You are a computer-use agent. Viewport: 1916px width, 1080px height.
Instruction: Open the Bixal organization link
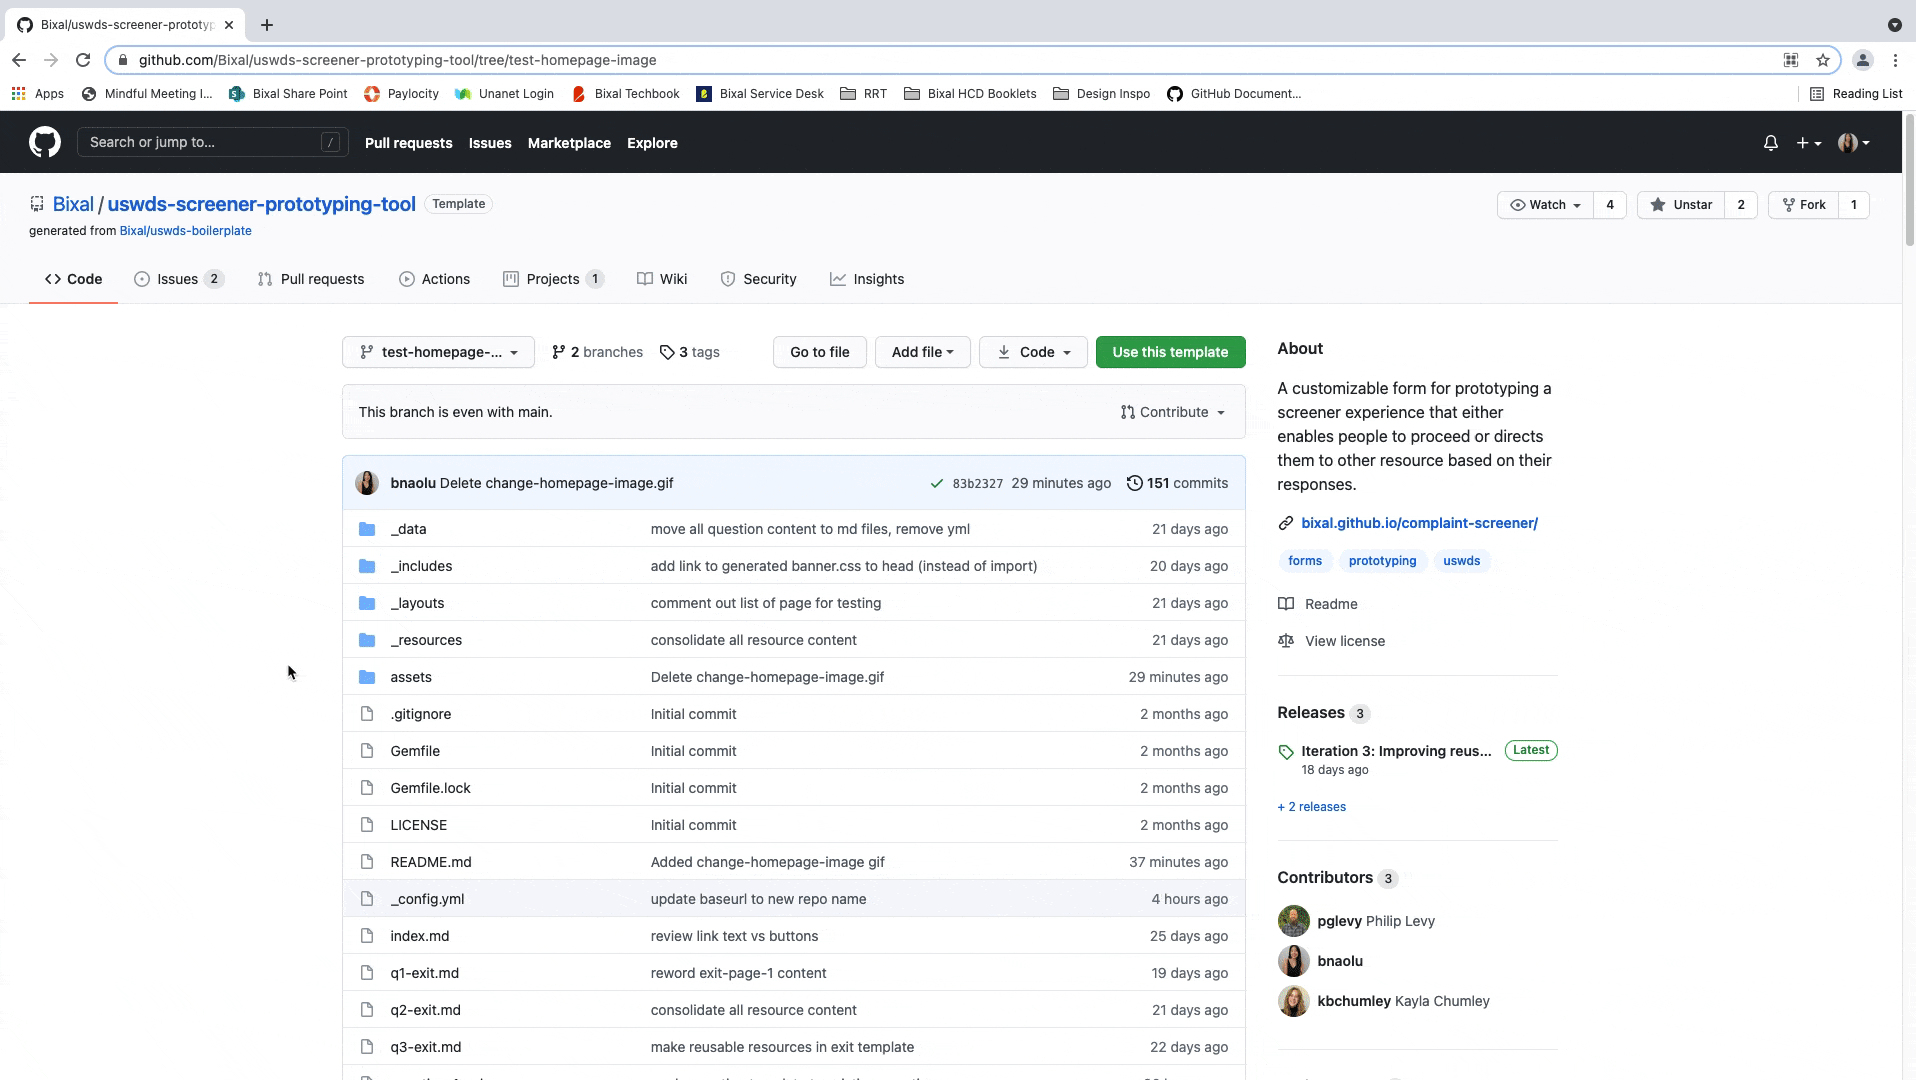[x=73, y=204]
